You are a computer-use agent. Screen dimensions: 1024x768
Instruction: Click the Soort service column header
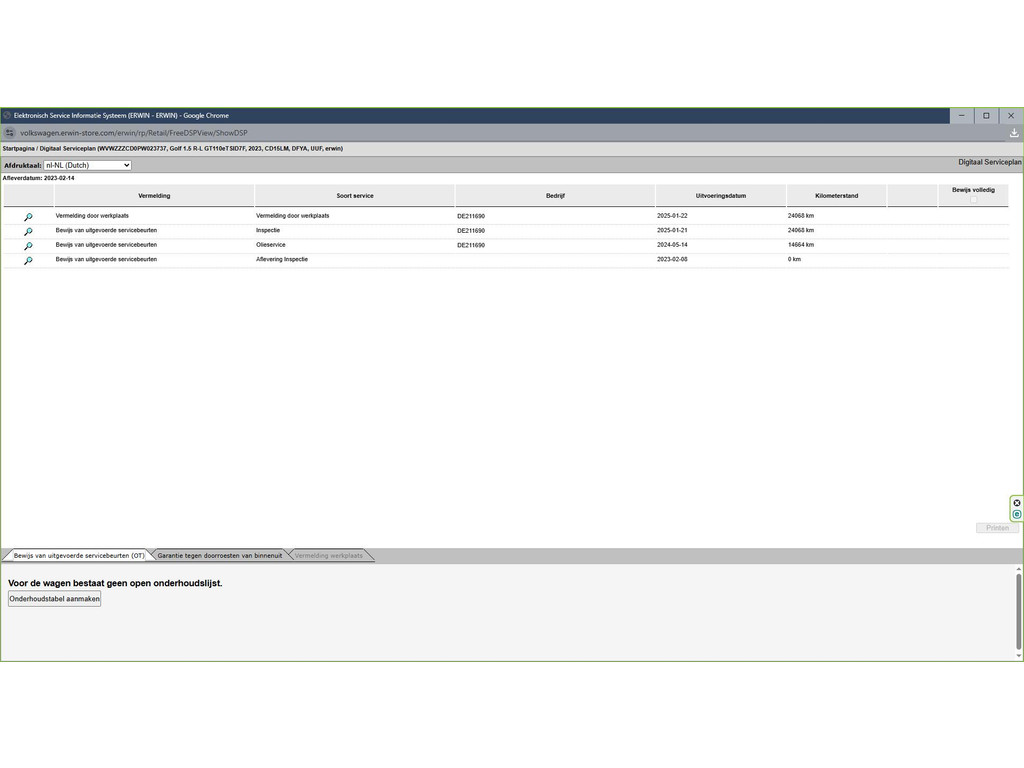click(355, 196)
